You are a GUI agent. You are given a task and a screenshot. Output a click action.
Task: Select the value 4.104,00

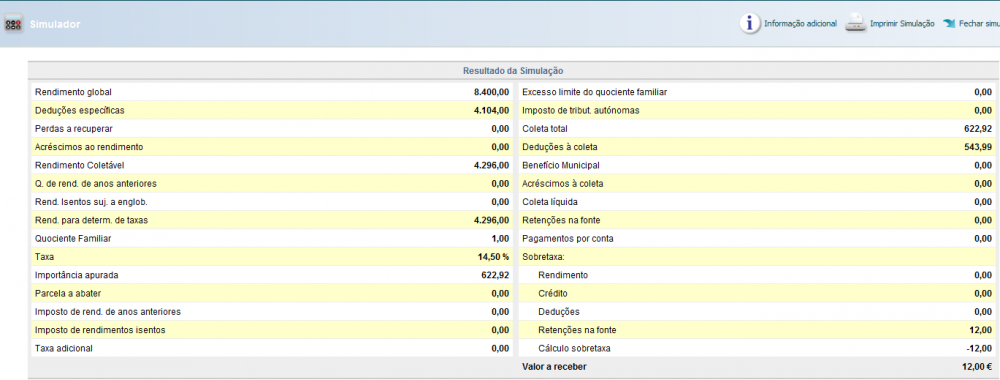coord(491,110)
